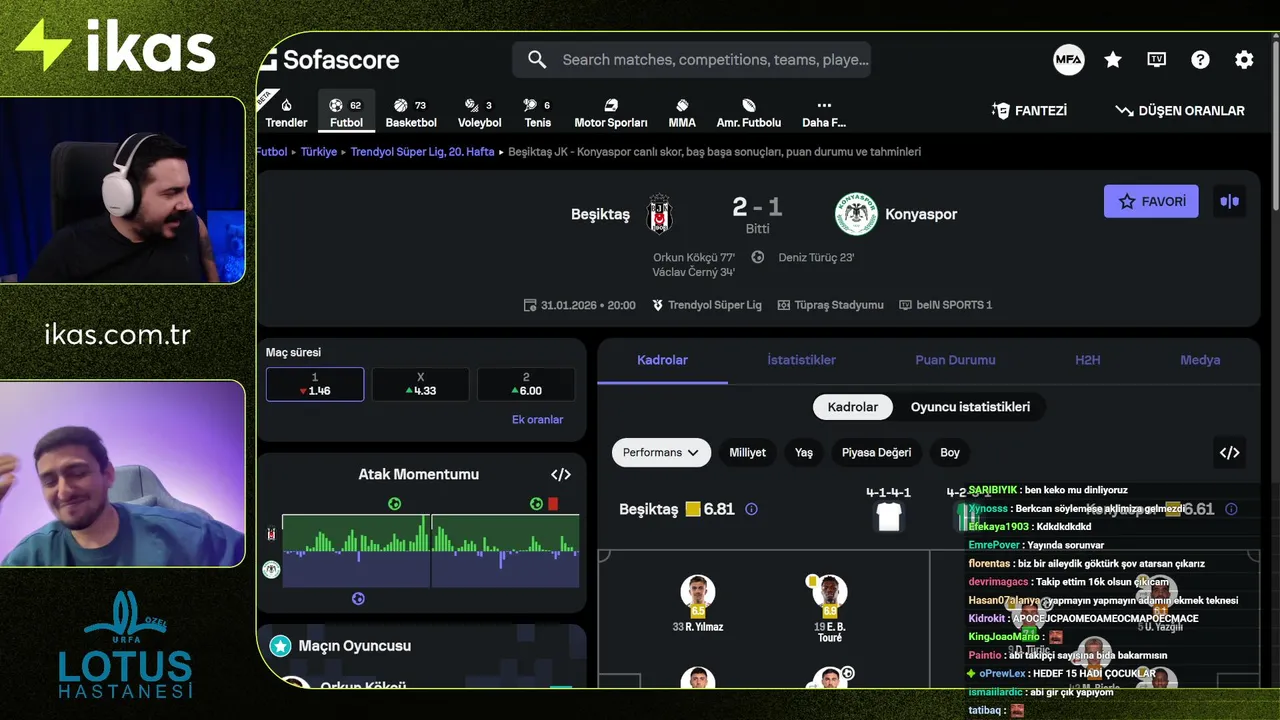The height and width of the screenshot is (720, 1280).
Task: Select the Futbol category
Action: 346,113
